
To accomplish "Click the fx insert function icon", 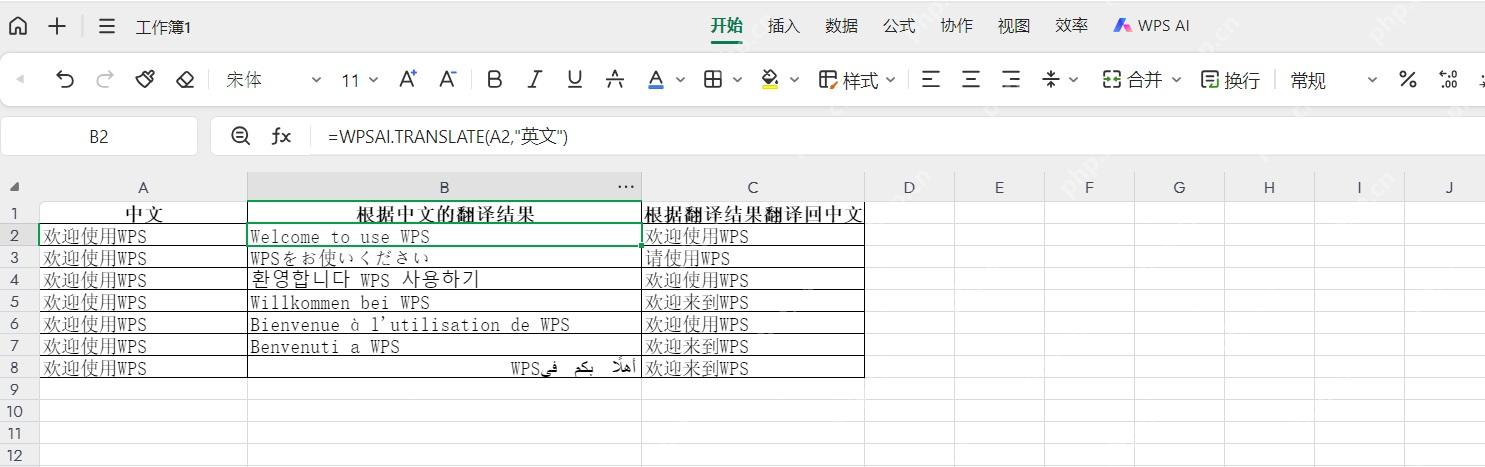I will tap(281, 136).
